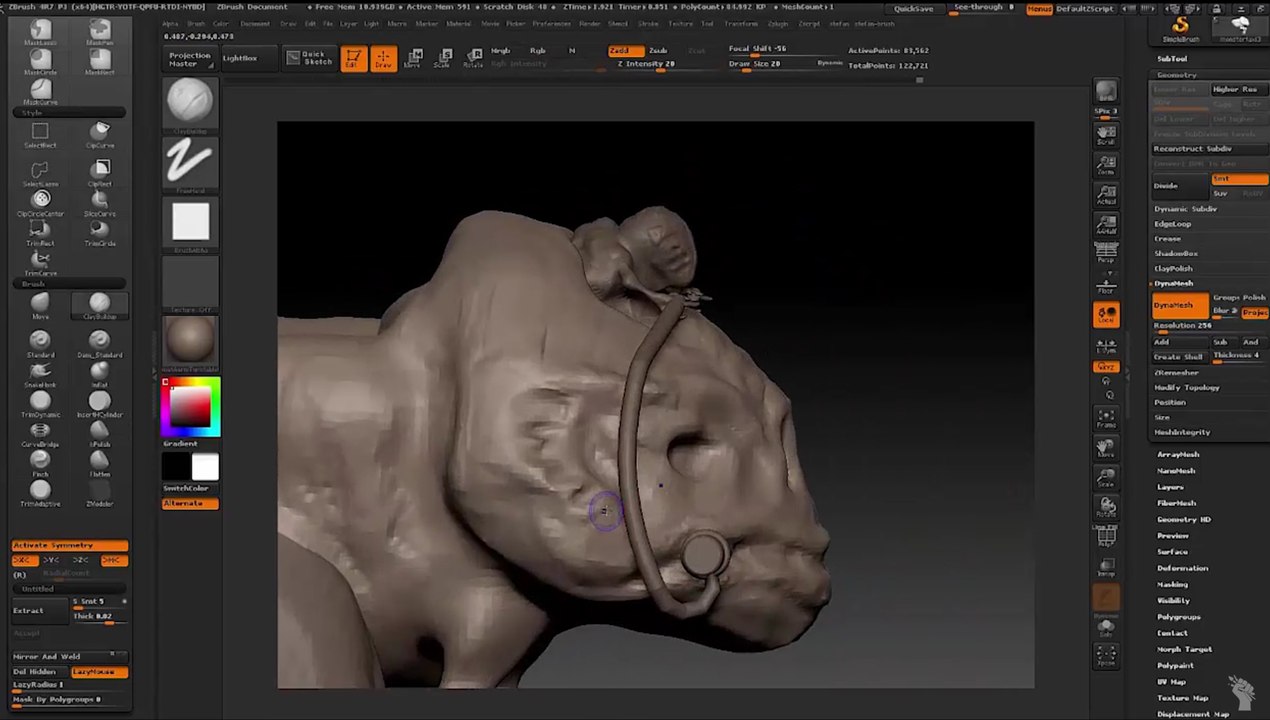The width and height of the screenshot is (1270, 720).
Task: Select the SnakeHook brush
Action: [40, 374]
